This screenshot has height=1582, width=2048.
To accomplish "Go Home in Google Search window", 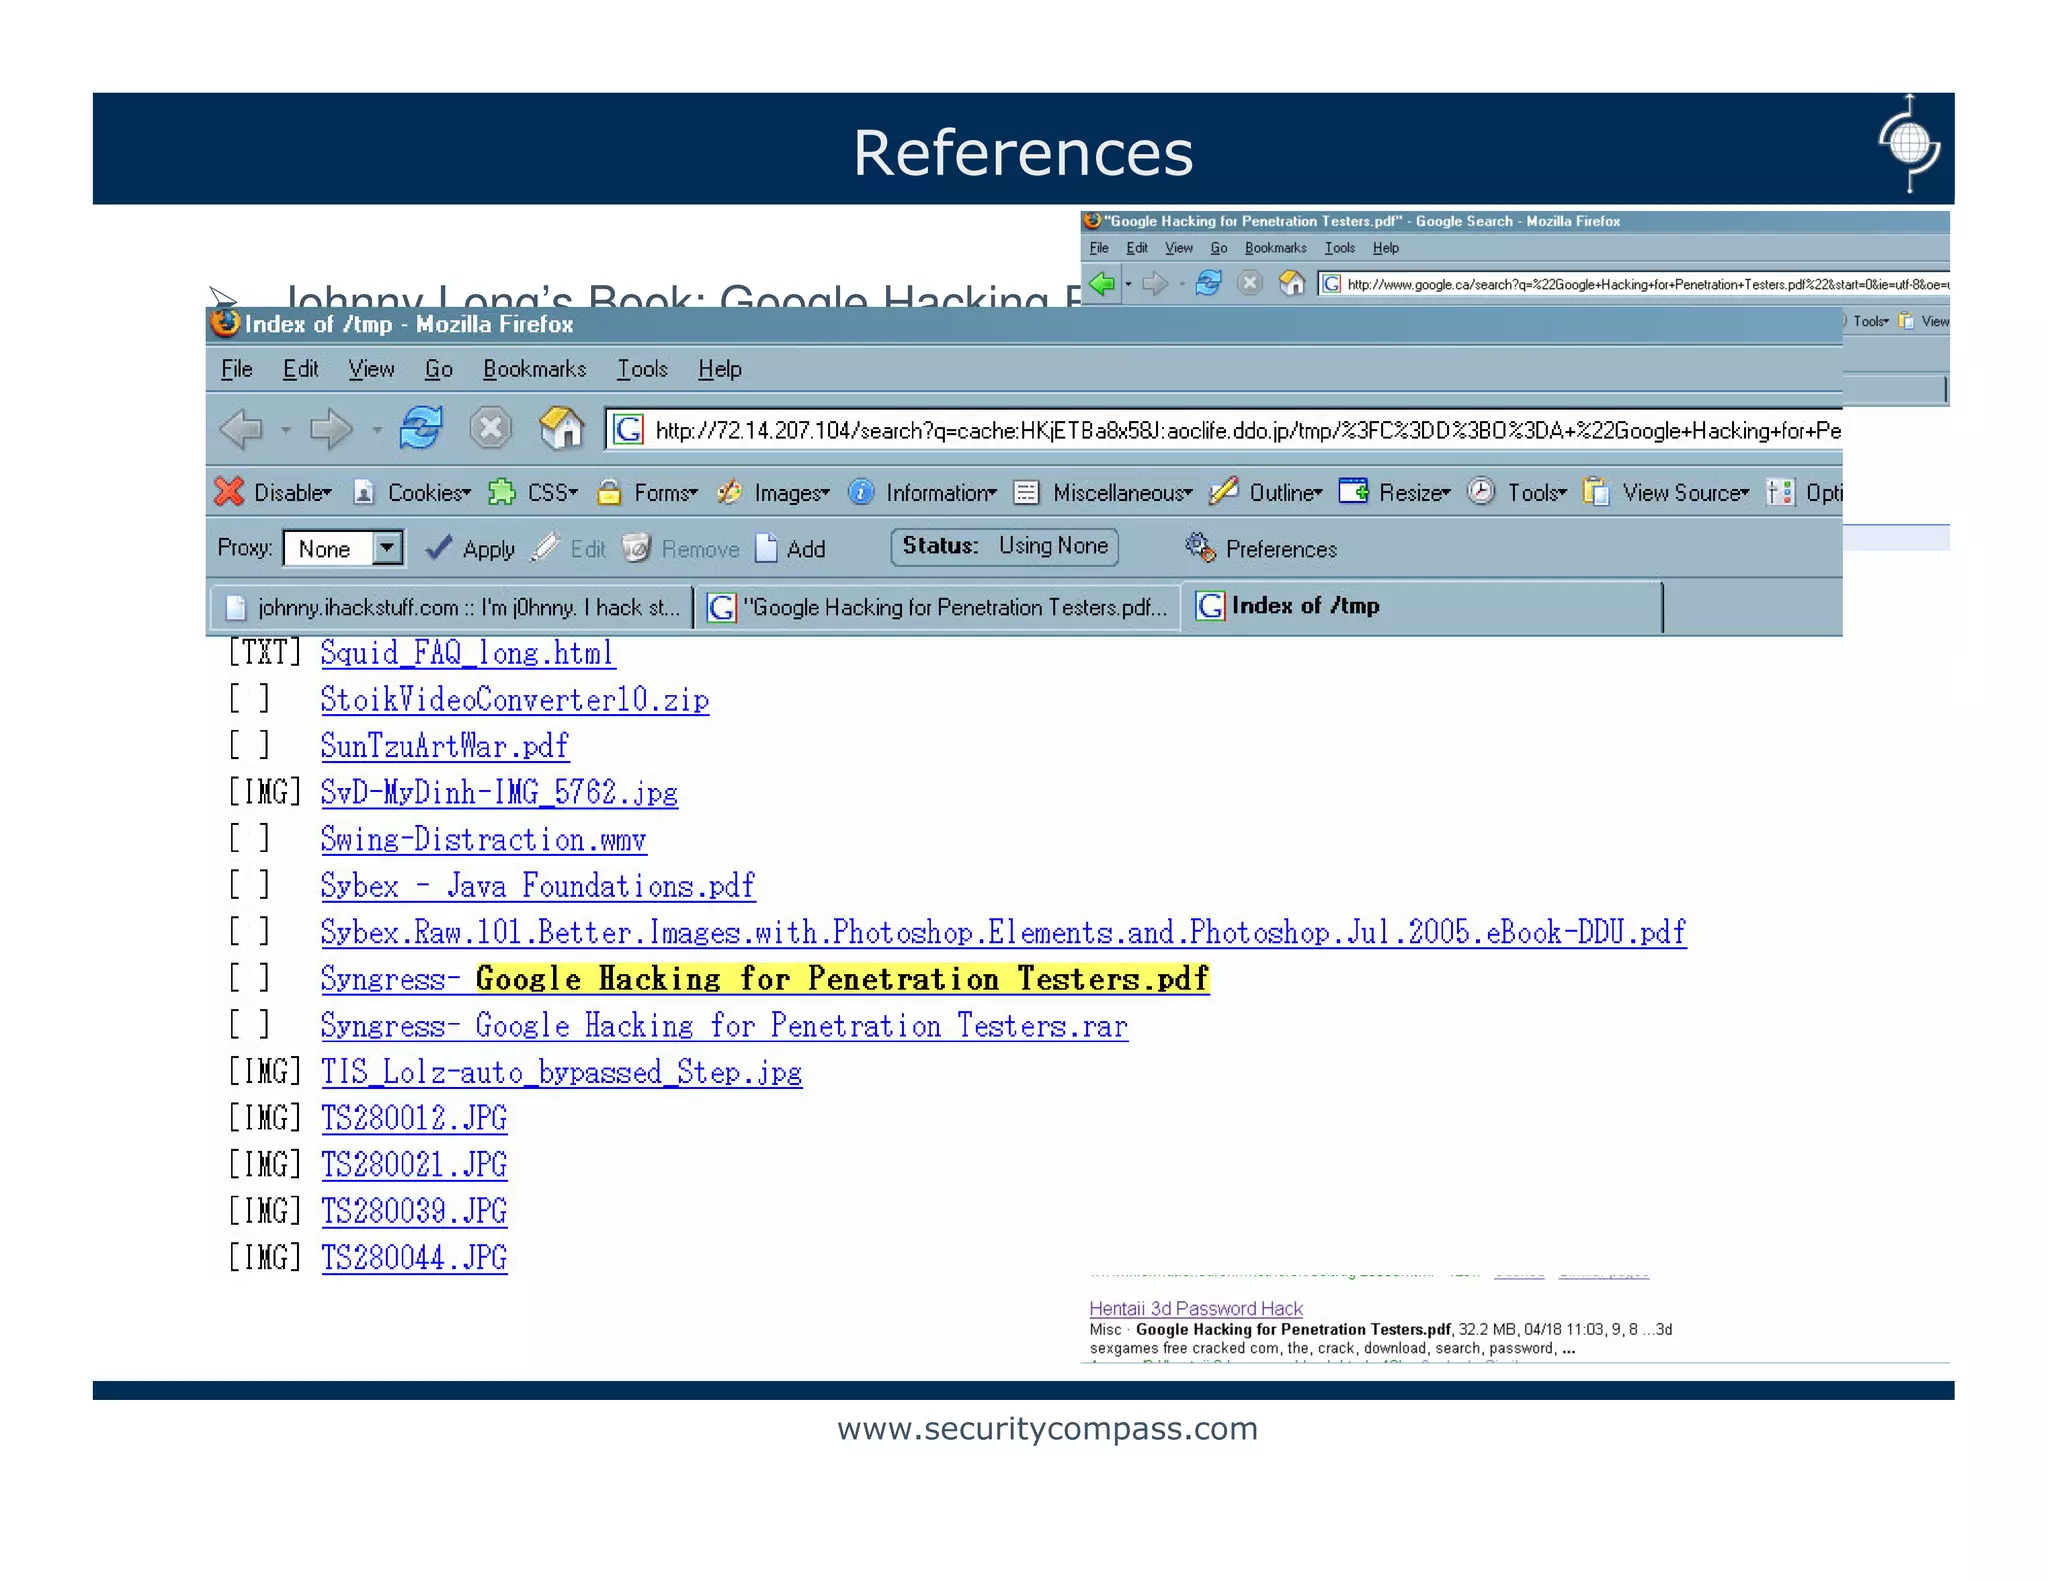I will tap(1292, 284).
